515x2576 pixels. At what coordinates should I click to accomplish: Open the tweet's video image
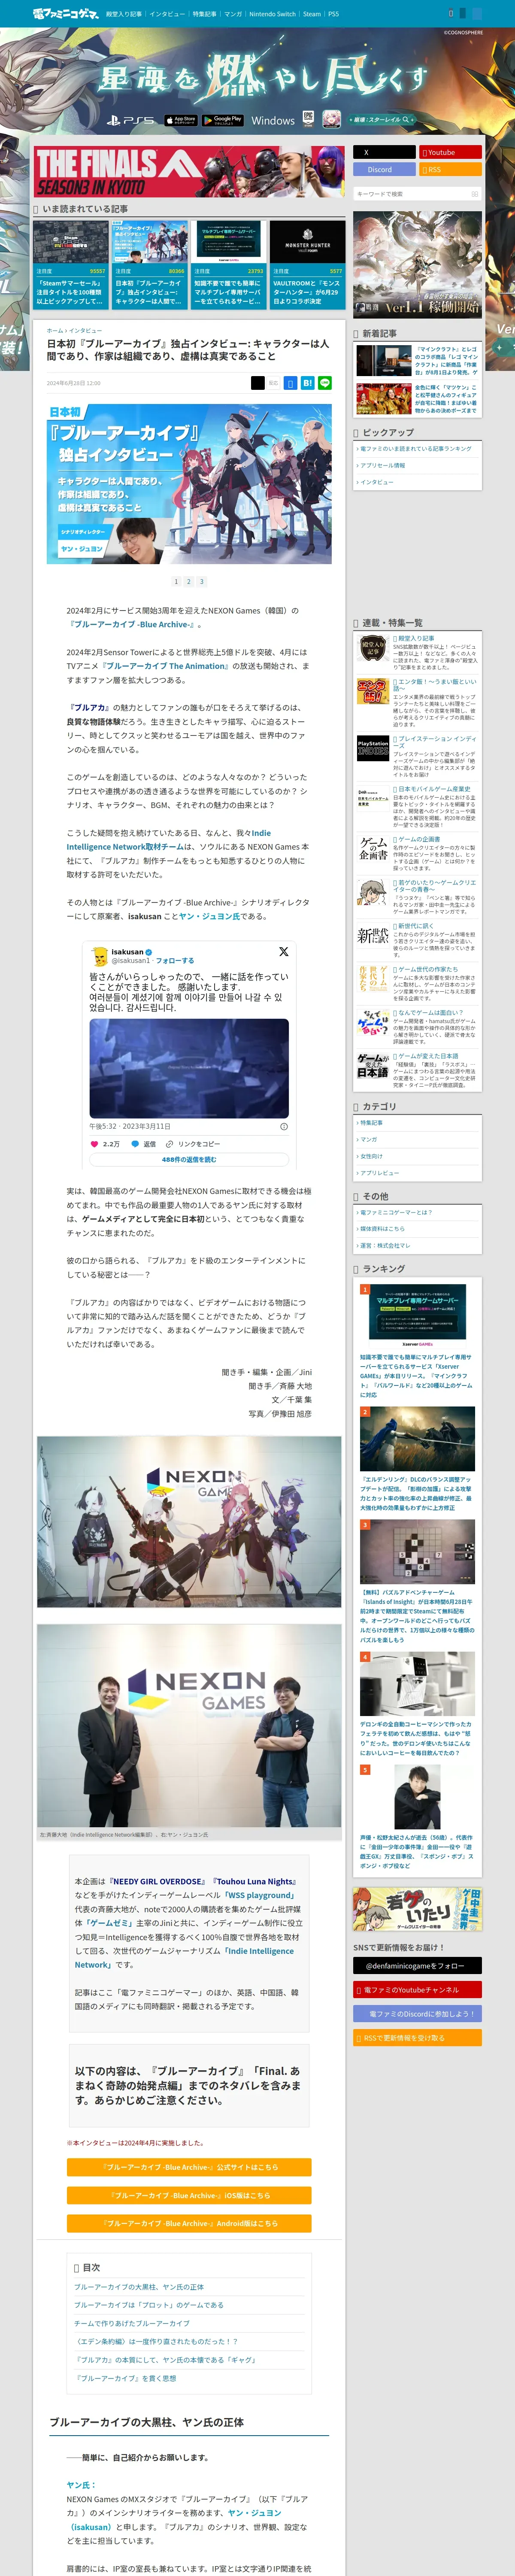tap(189, 1068)
